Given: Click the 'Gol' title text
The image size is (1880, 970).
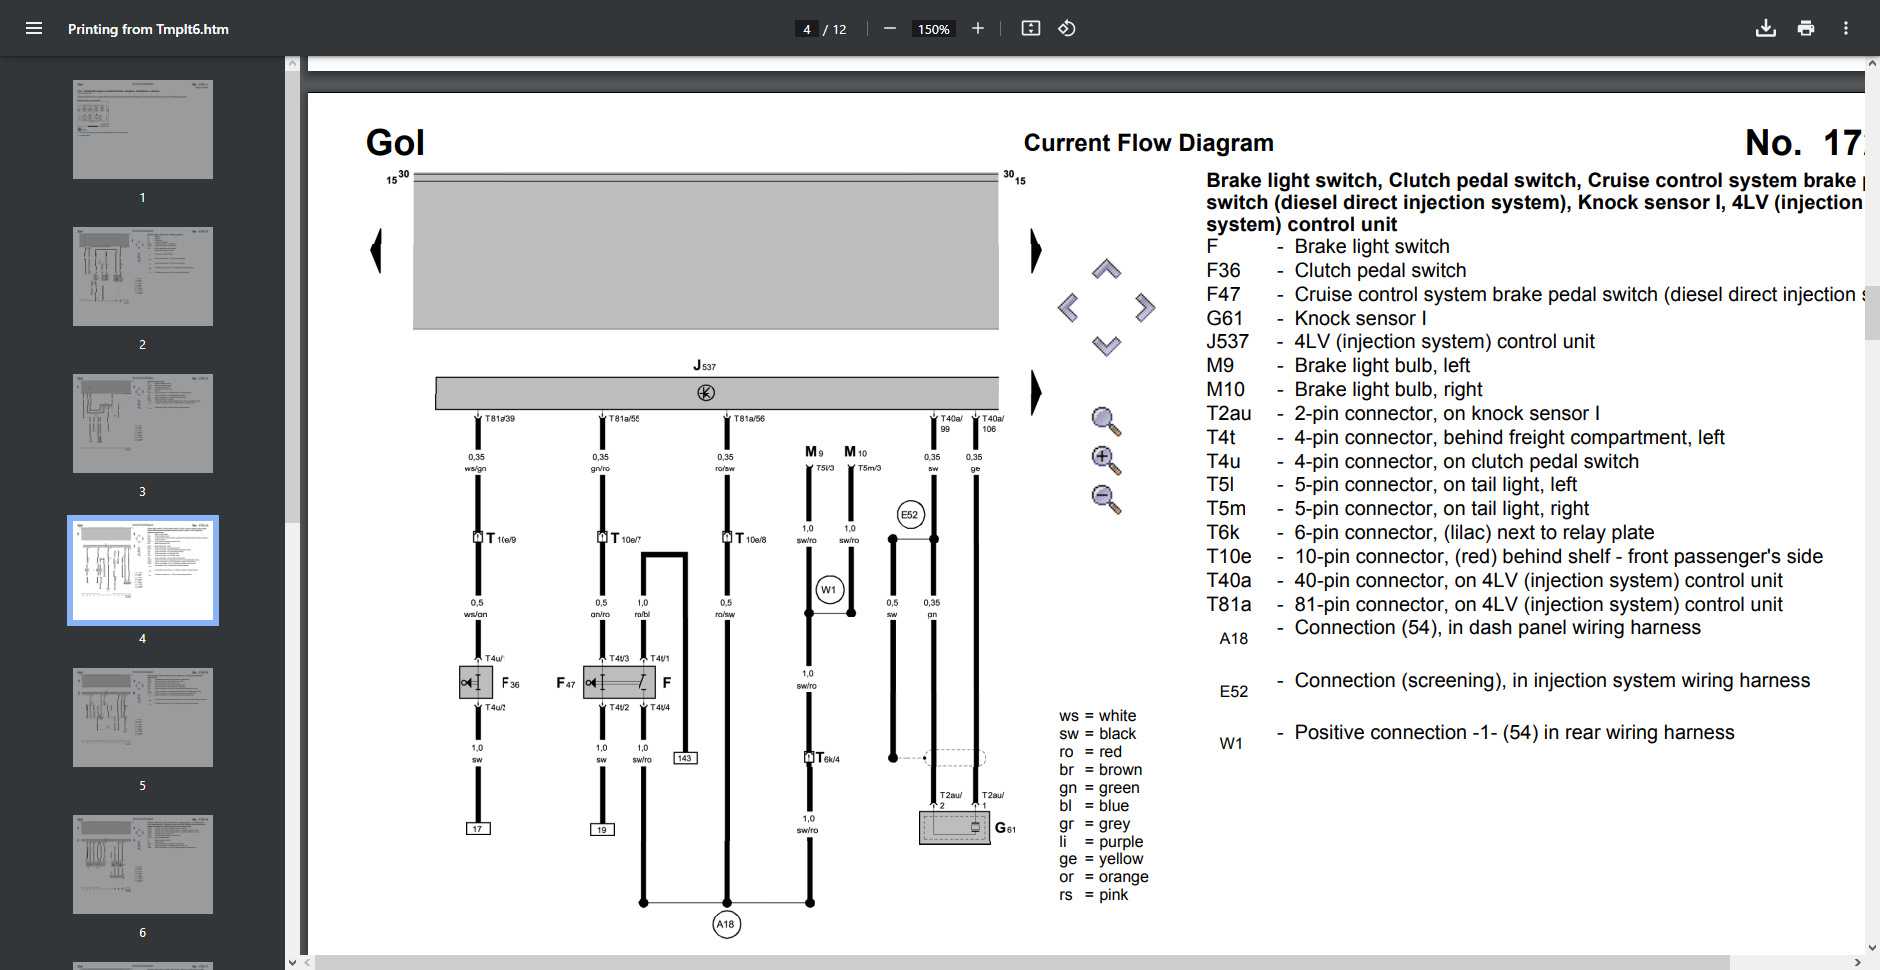Looking at the screenshot, I should pyautogui.click(x=395, y=143).
